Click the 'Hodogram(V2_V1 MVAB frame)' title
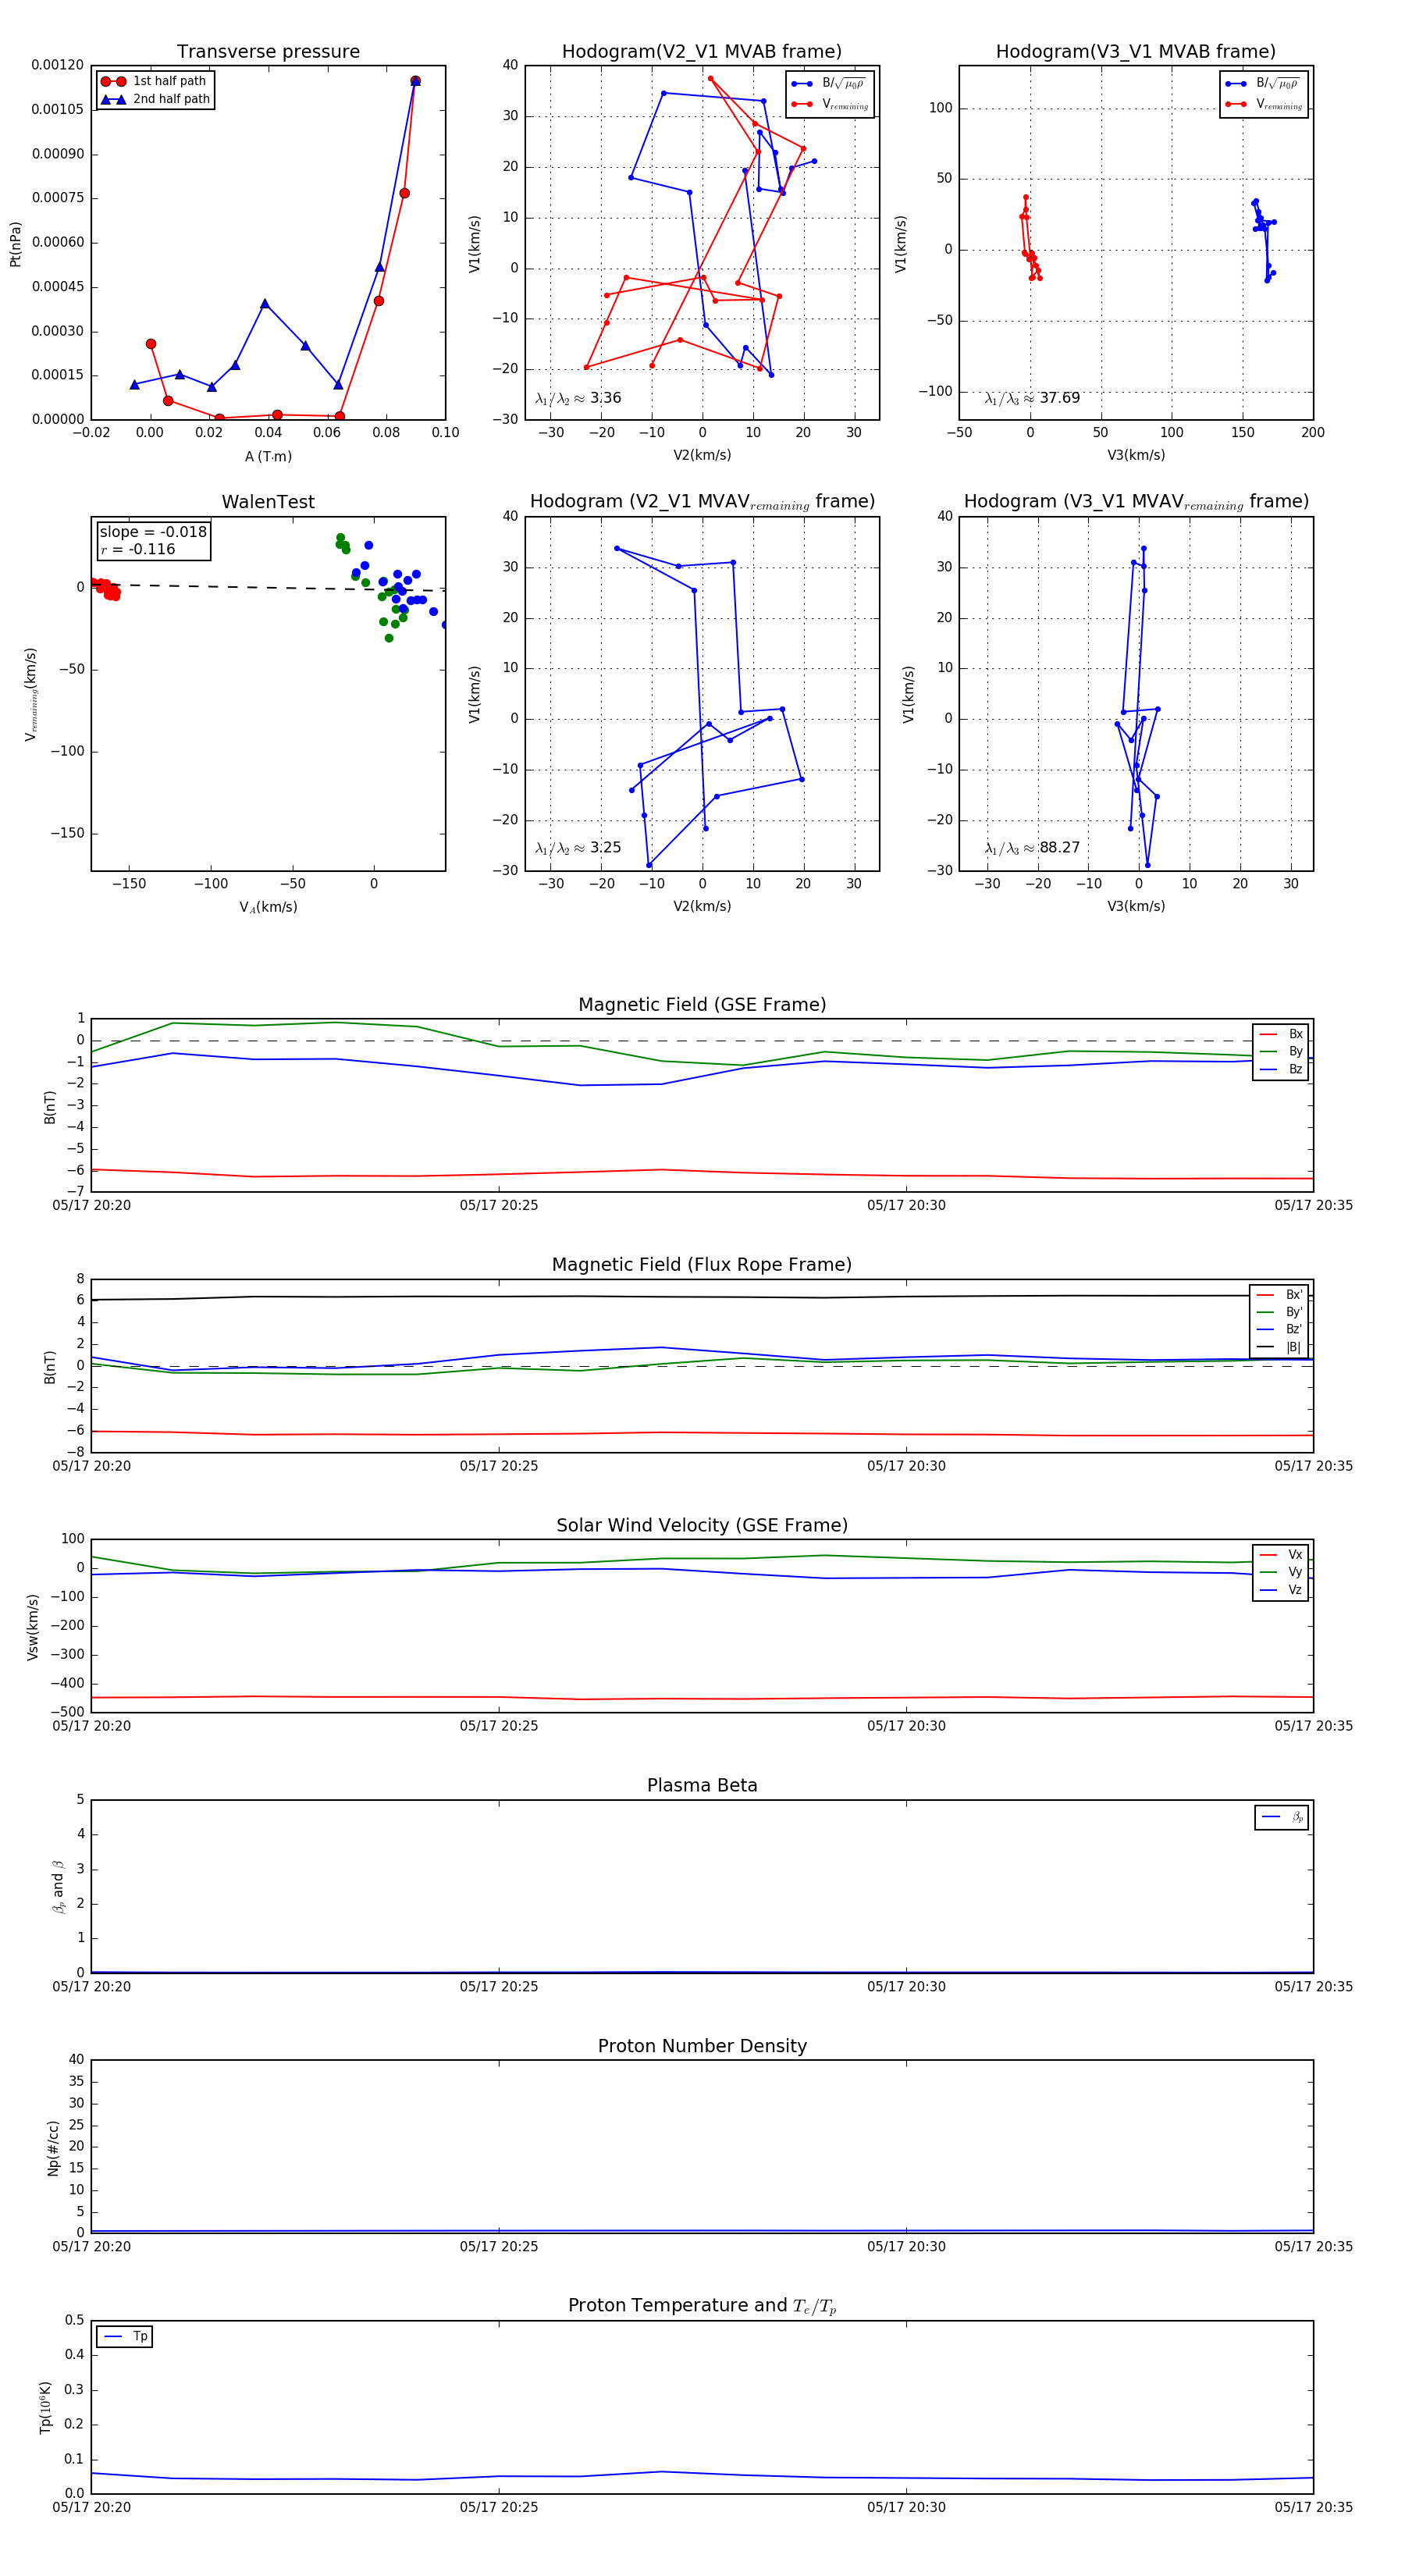This screenshot has height=2576, width=1405. click(x=702, y=52)
